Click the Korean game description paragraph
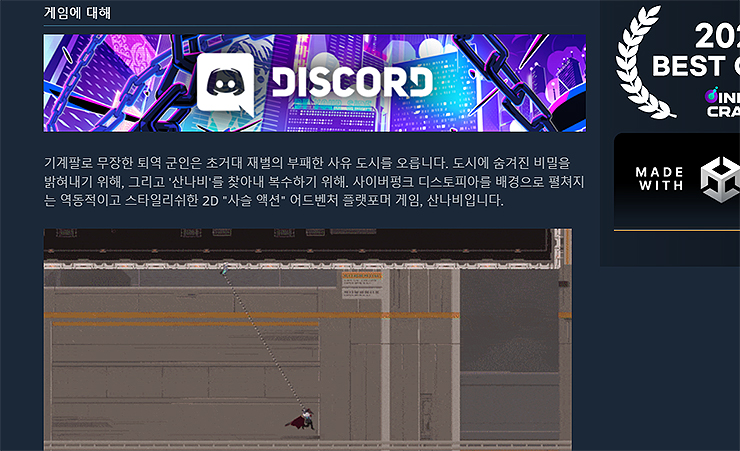The width and height of the screenshot is (740, 451). coord(314,182)
